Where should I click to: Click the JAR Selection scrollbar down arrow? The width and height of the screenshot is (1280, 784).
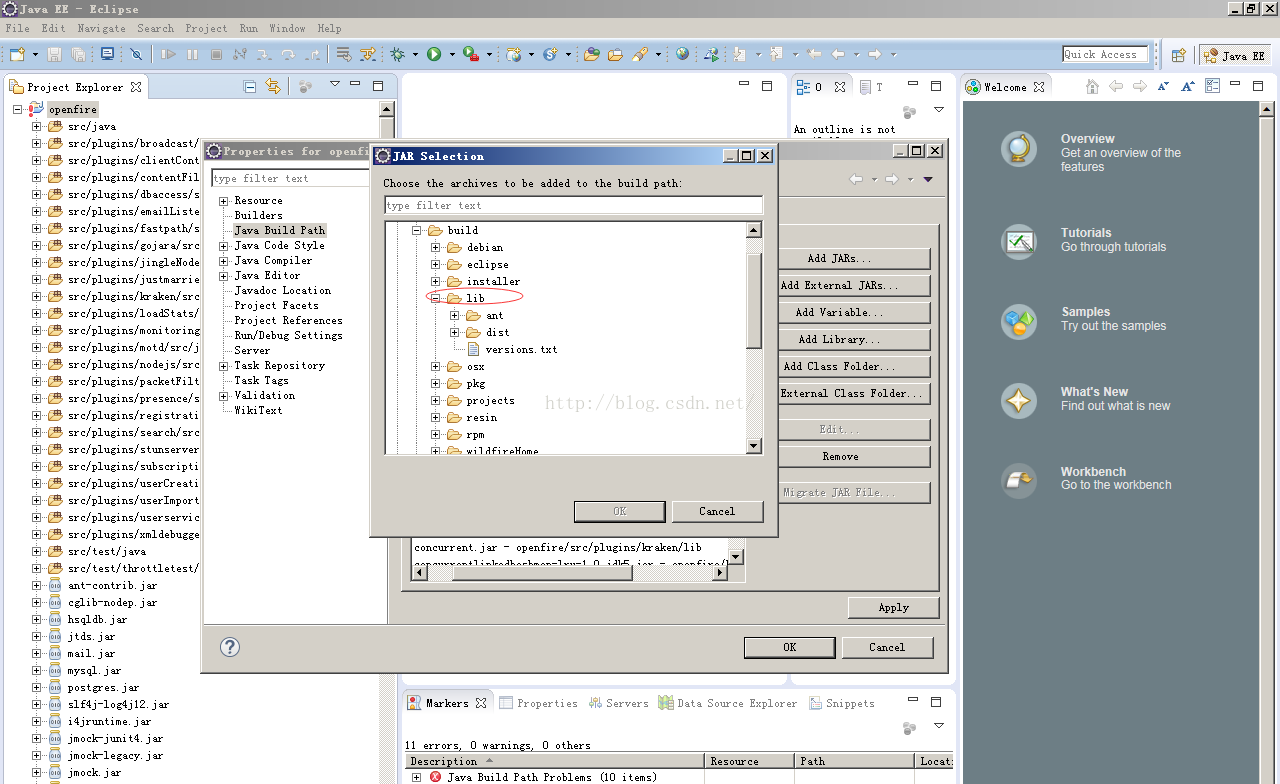point(755,446)
